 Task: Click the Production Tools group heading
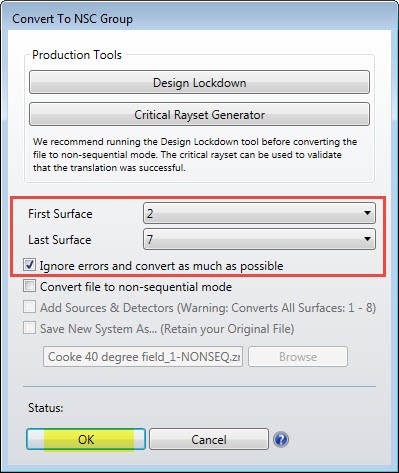click(x=77, y=55)
